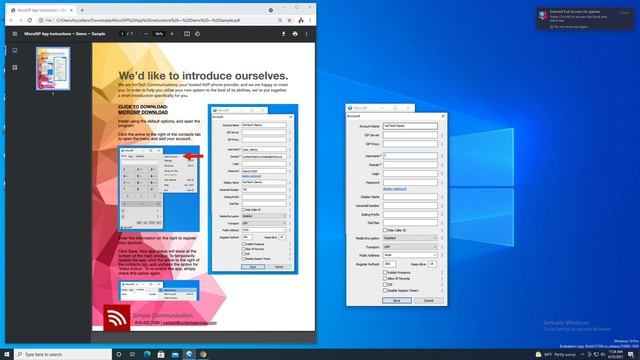Open Chrome three-dot menu

pos(310,20)
